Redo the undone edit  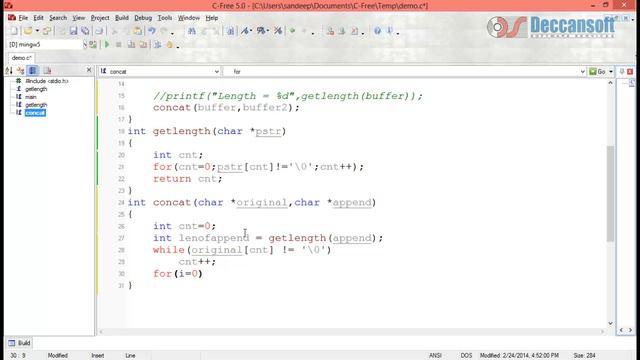pyautogui.click(x=164, y=31)
